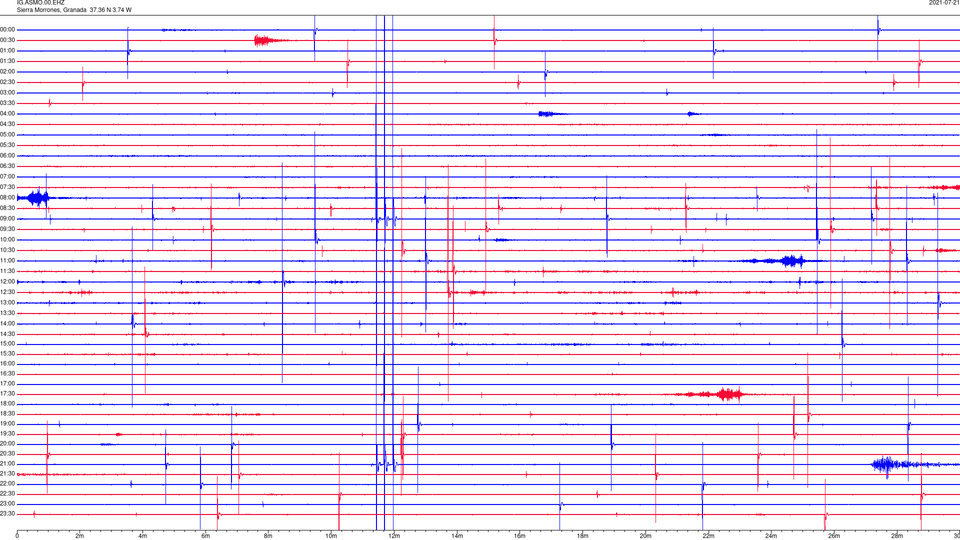Select the 09:00 trace time label
The height and width of the screenshot is (540, 960).
click(8, 219)
